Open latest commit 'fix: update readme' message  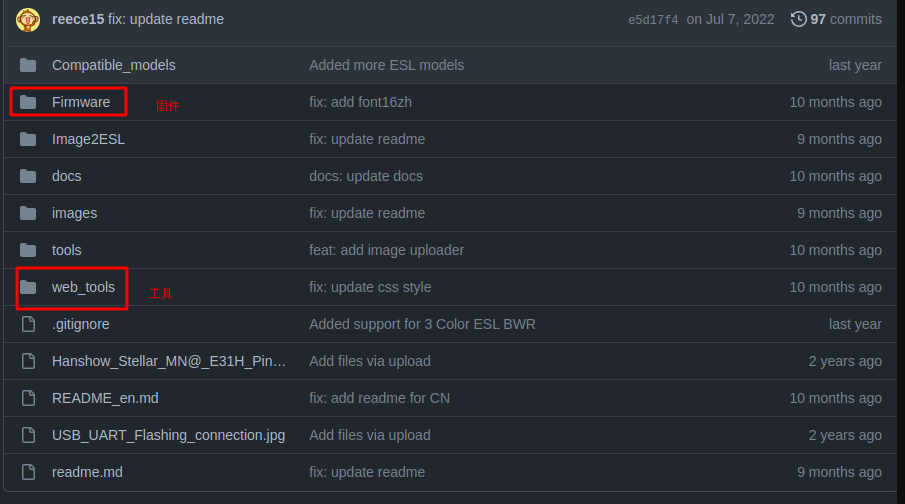[x=166, y=19]
